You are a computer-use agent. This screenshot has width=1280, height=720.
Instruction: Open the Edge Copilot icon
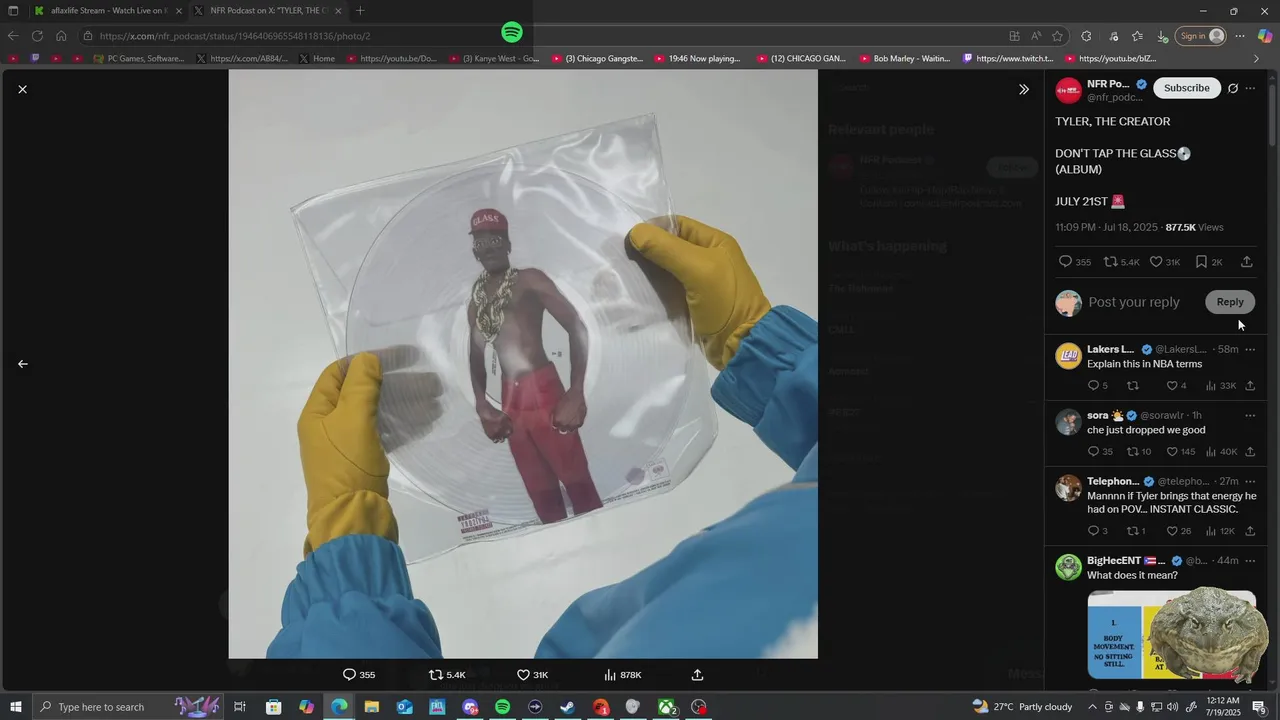1265,36
